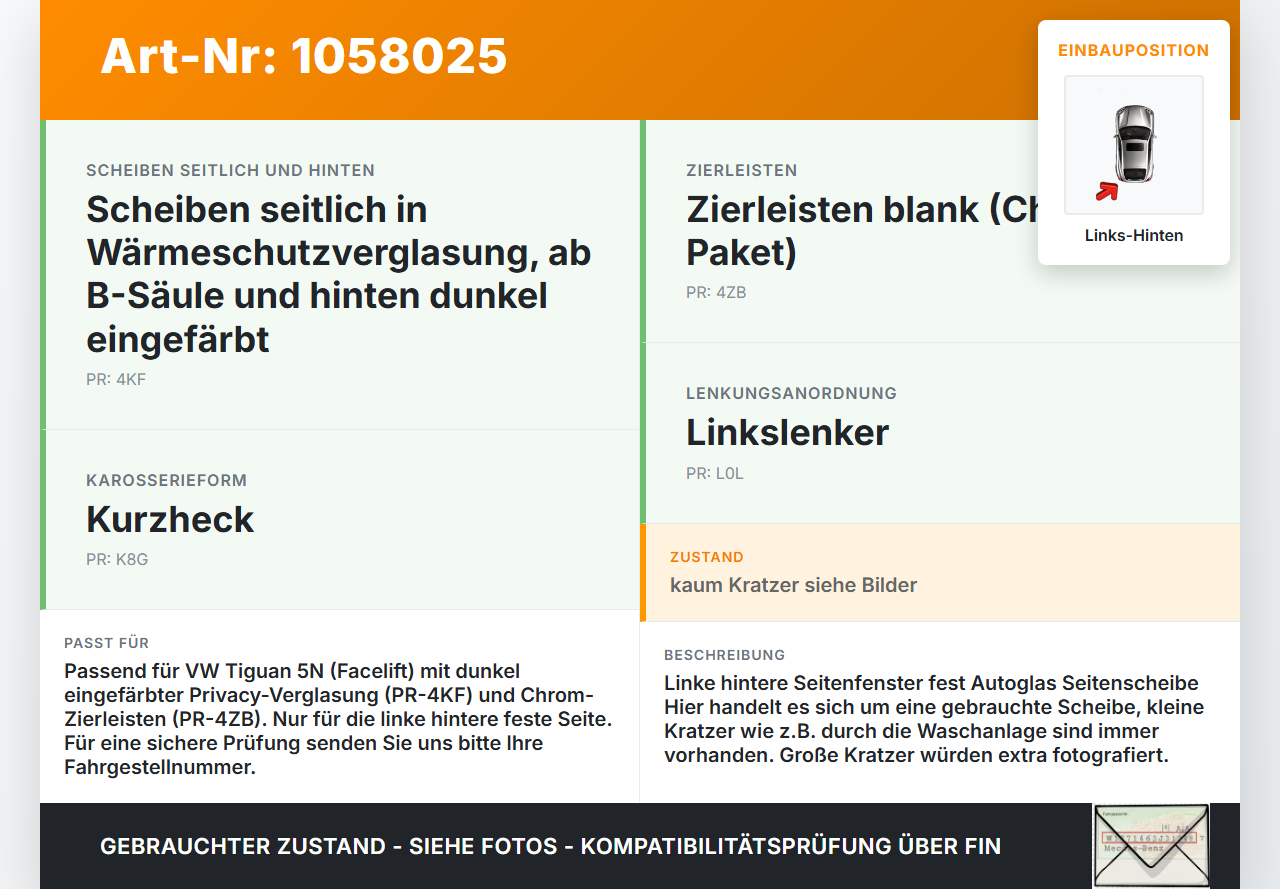Image resolution: width=1280 pixels, height=889 pixels.
Task: Click the PR: L0L code
Action: point(715,474)
